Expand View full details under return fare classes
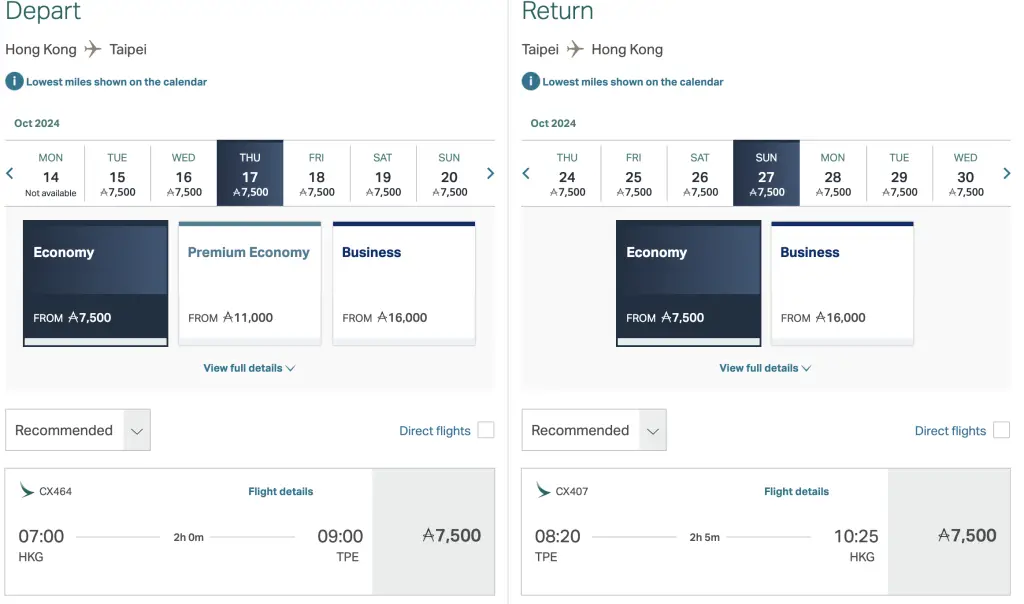The width and height of the screenshot is (1024, 604). click(765, 367)
